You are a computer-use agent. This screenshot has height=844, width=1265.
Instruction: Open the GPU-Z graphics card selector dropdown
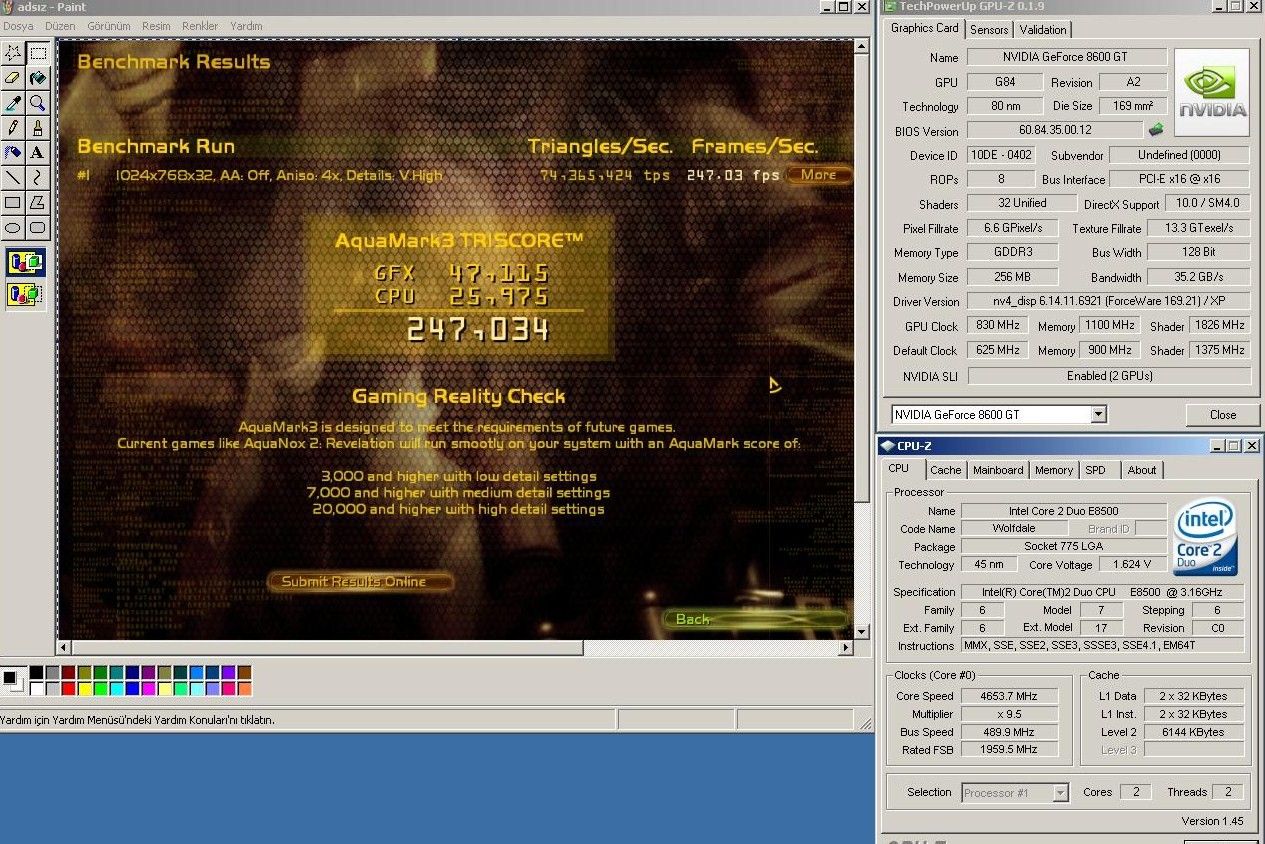click(1099, 414)
